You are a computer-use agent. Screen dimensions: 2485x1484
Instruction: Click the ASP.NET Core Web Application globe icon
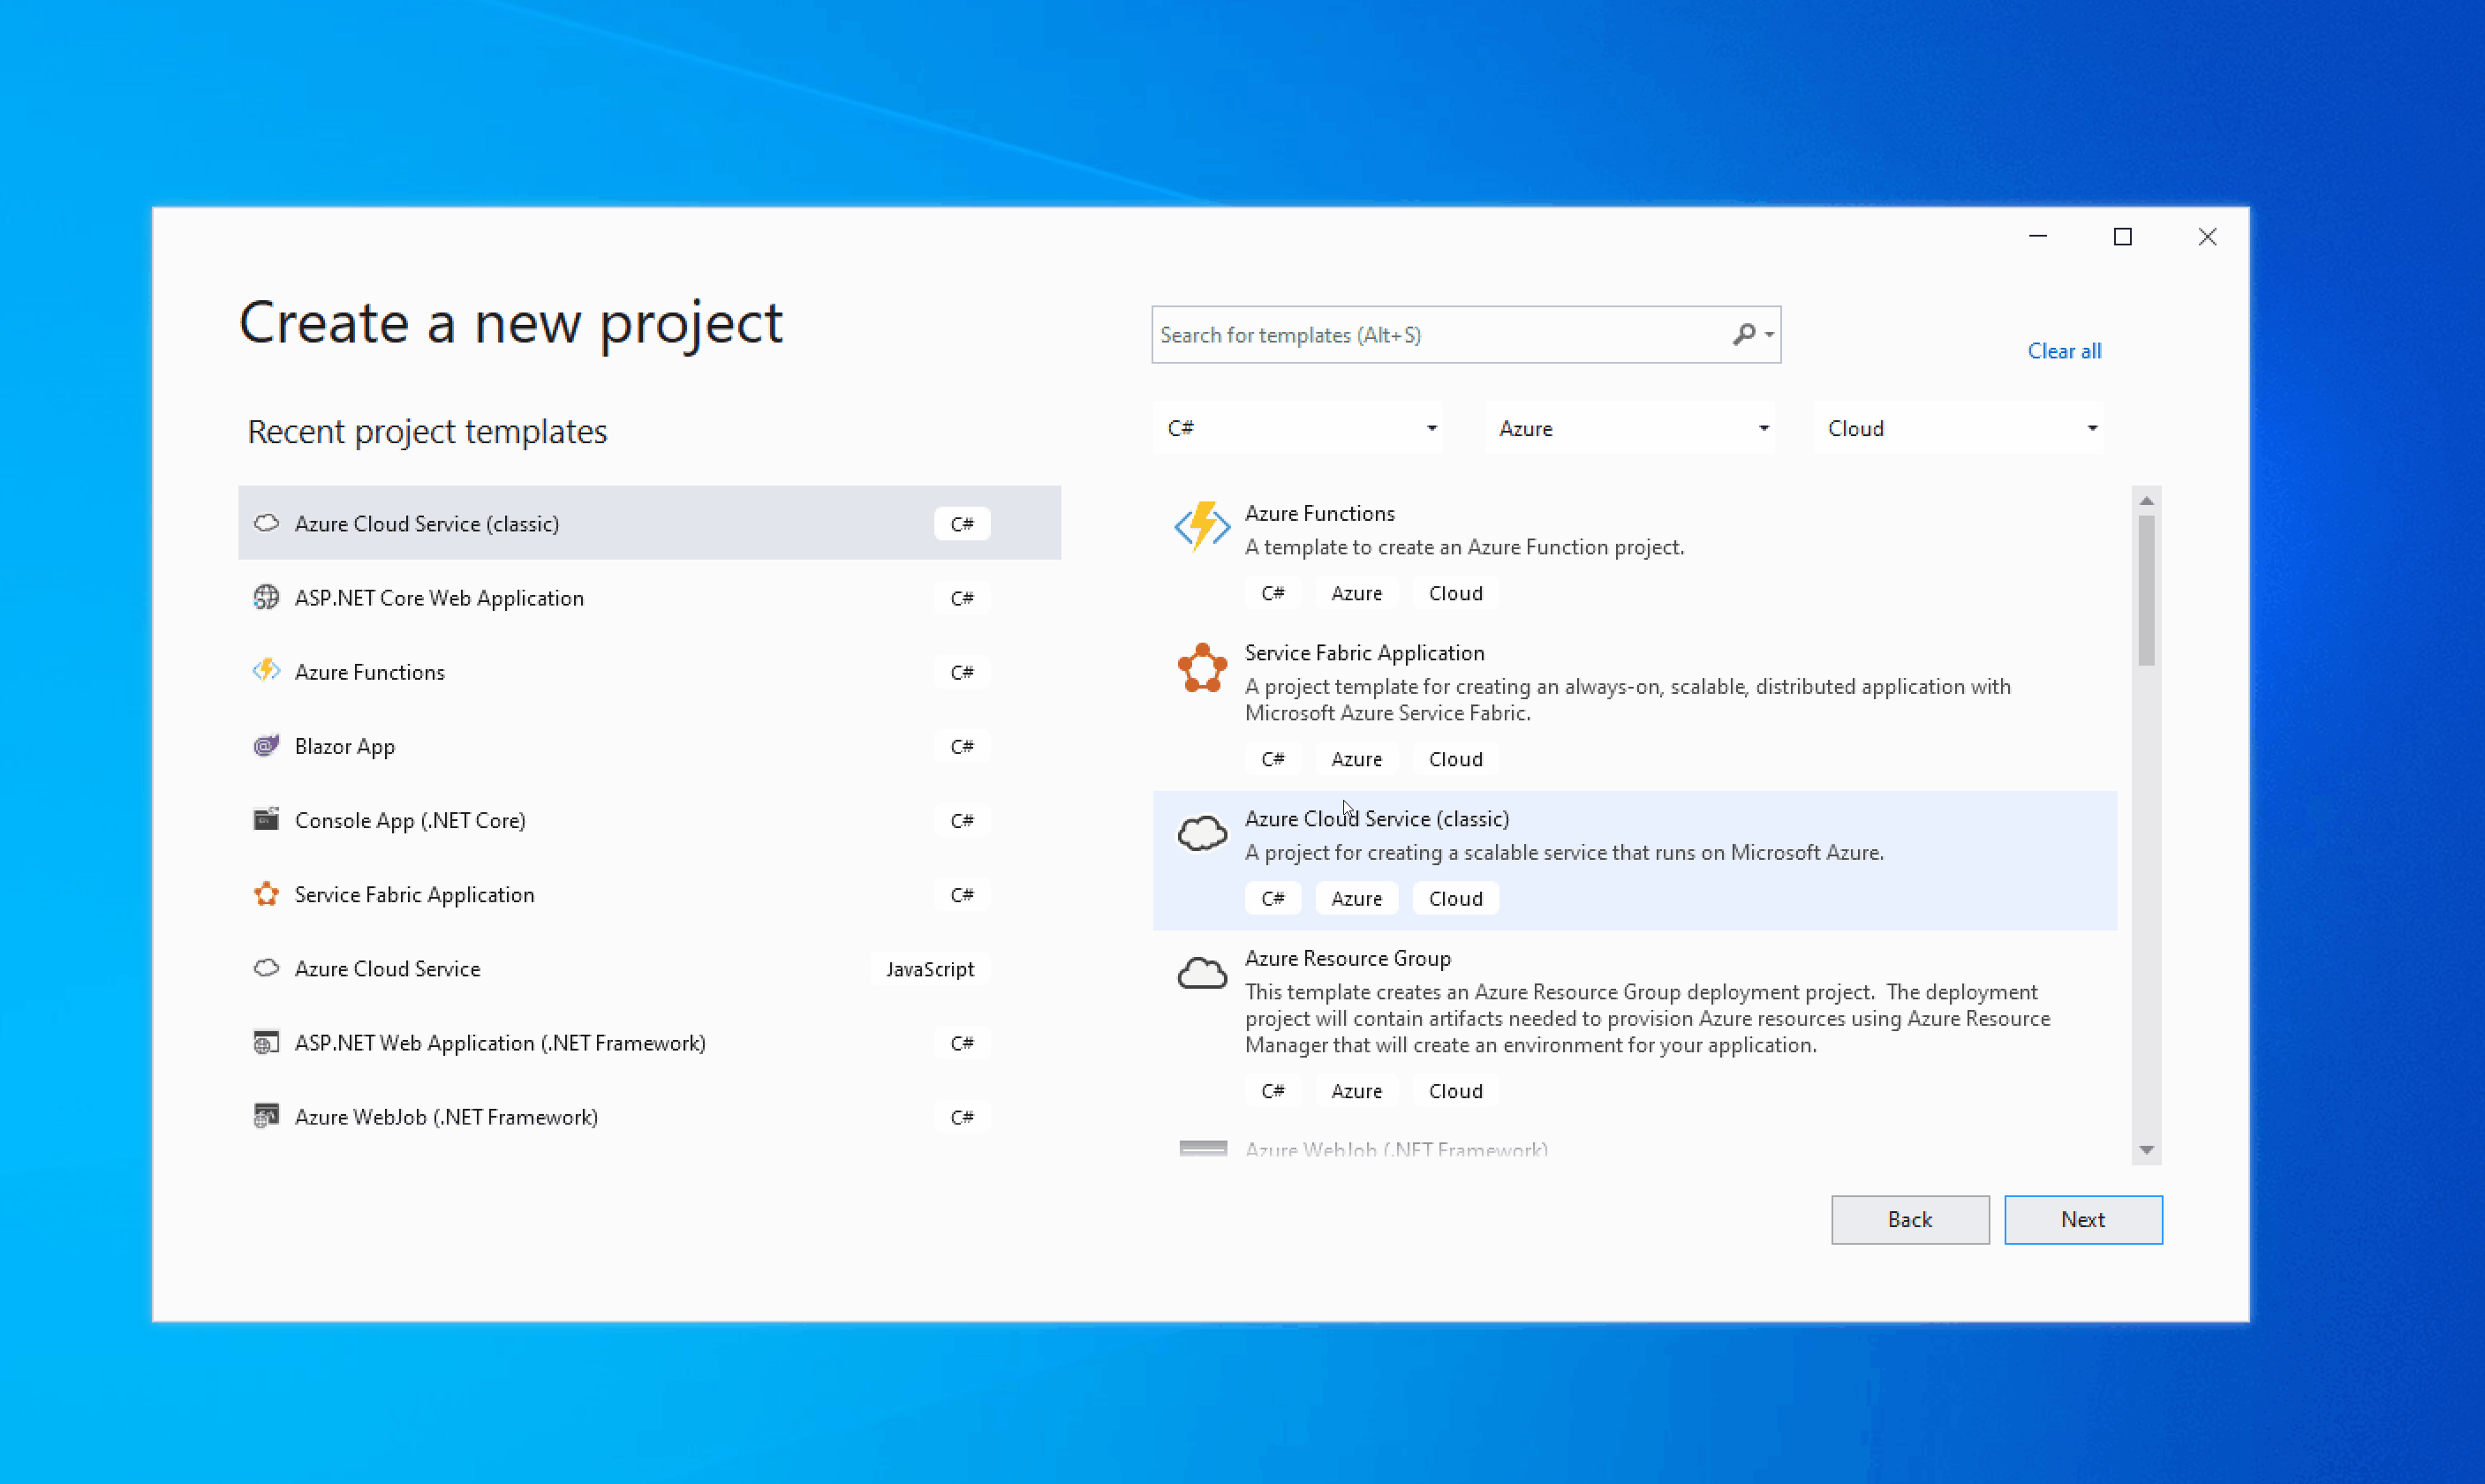coord(265,598)
